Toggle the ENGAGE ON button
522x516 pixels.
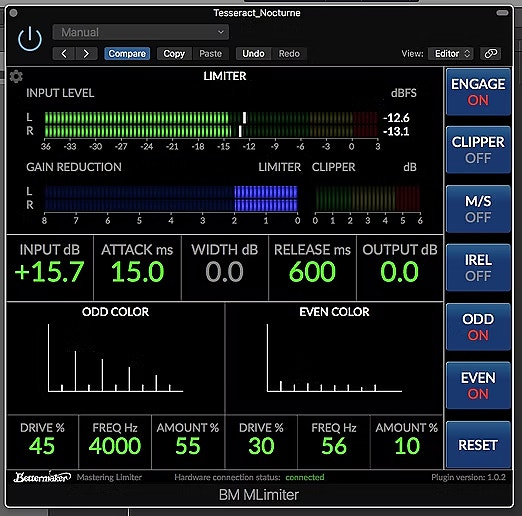[x=478, y=92]
